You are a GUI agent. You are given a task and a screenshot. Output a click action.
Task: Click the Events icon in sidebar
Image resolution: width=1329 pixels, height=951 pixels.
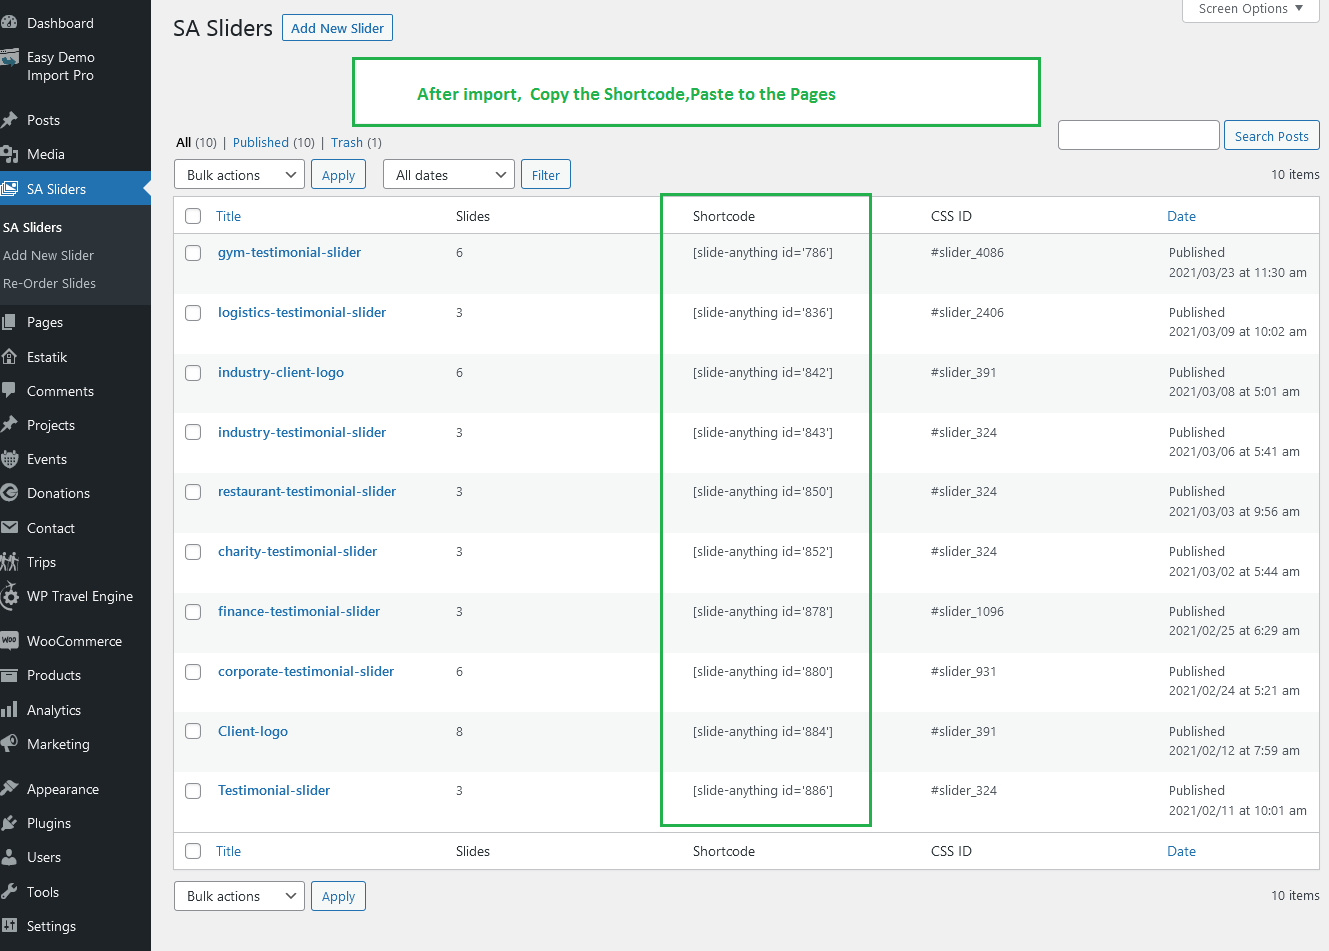pyautogui.click(x=9, y=459)
